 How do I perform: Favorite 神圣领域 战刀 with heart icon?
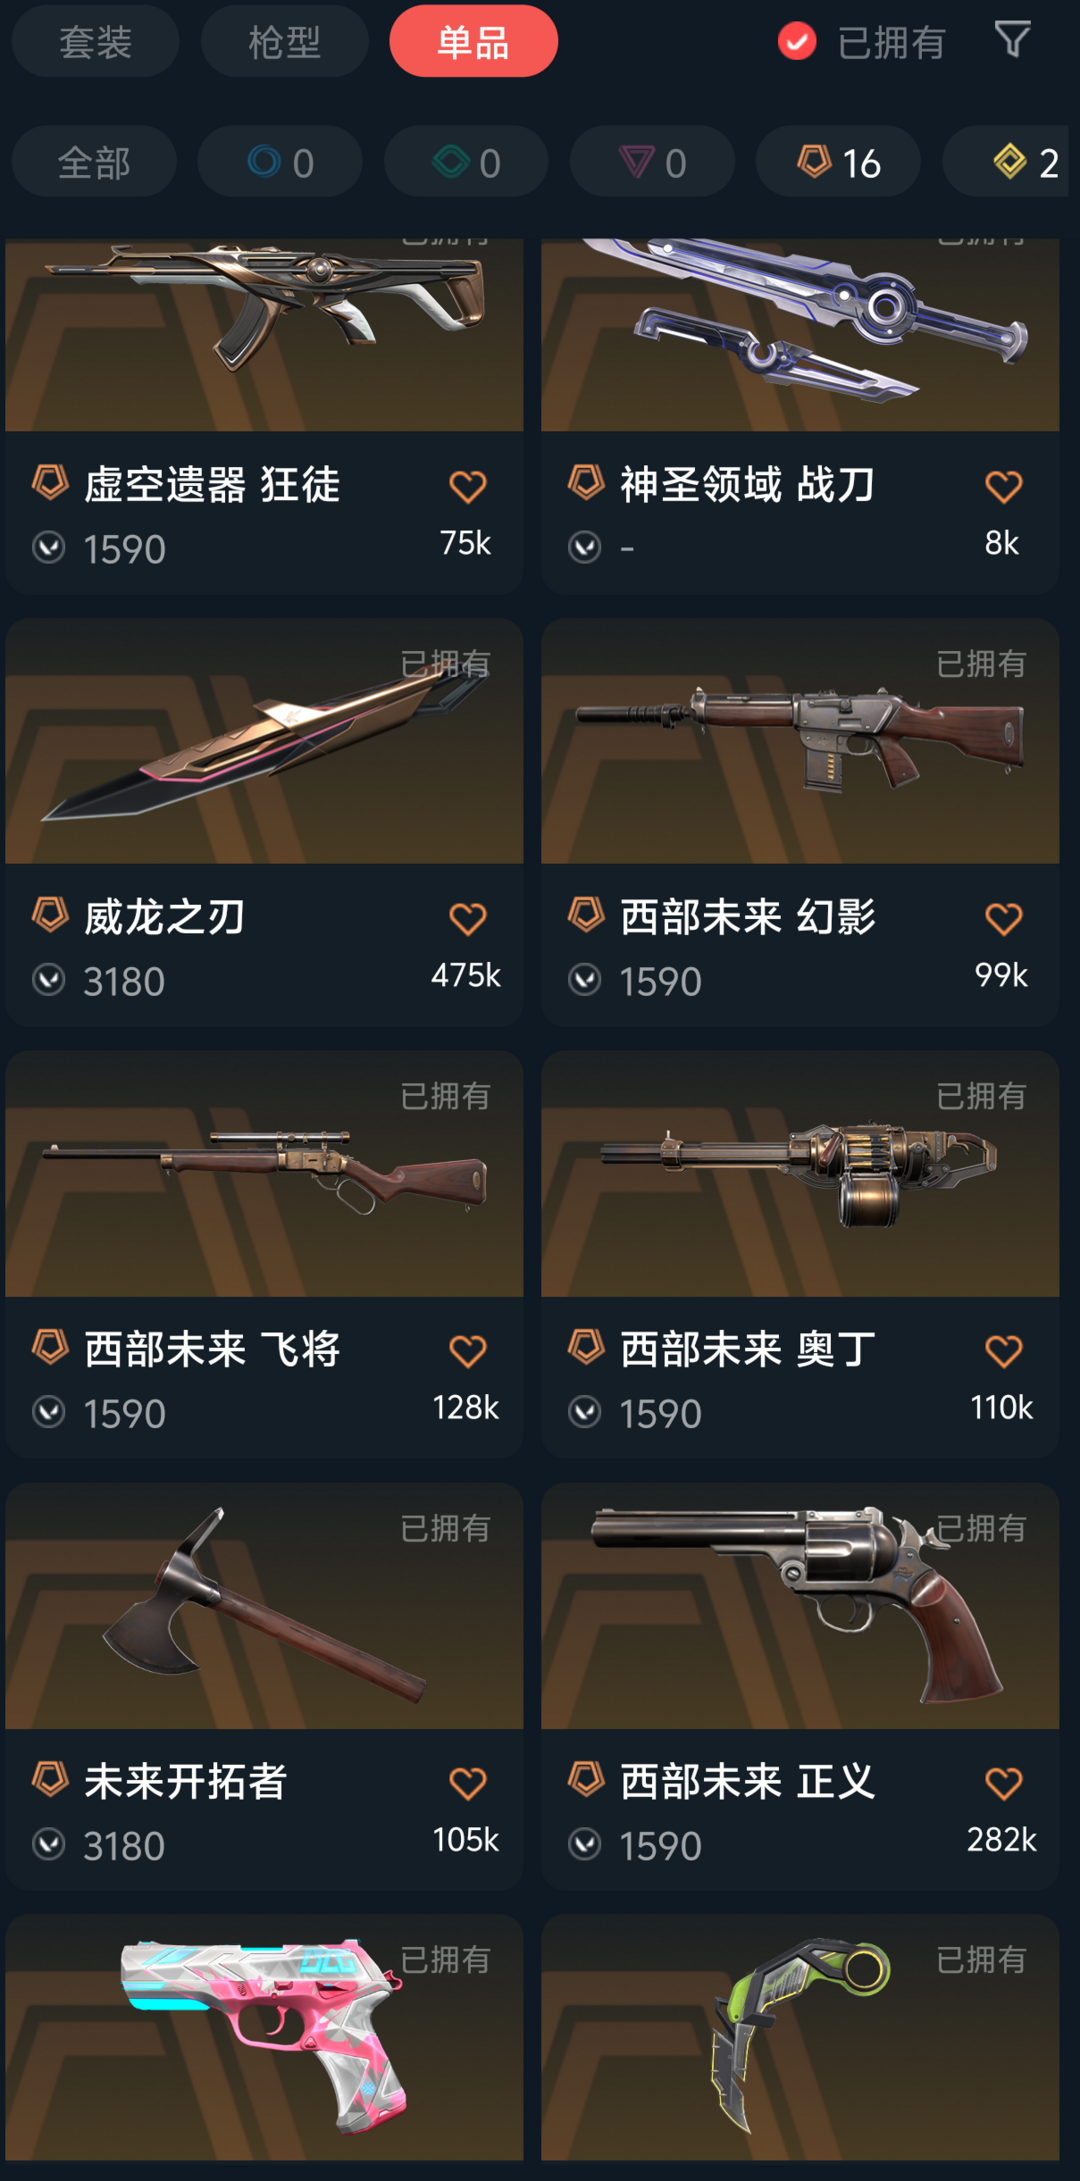(x=1003, y=487)
